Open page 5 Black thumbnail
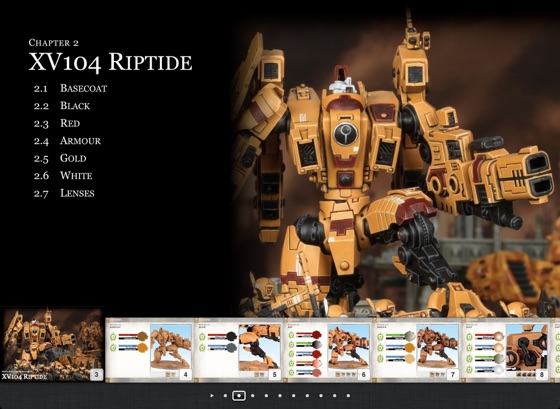Viewport: 560px width, 409px height. click(x=239, y=349)
